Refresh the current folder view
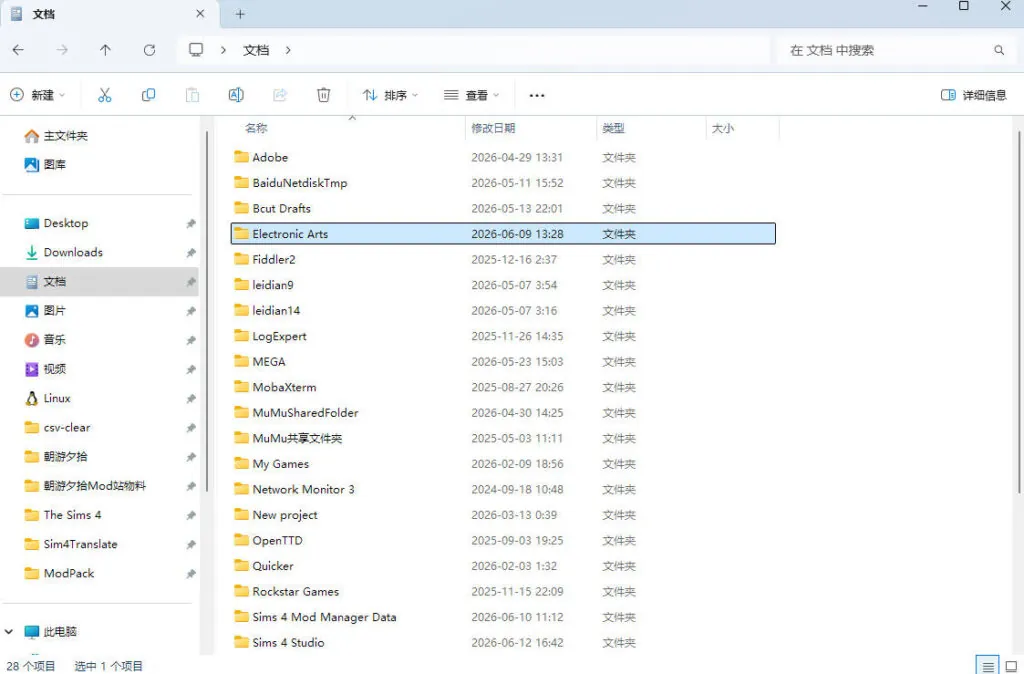 (x=150, y=50)
